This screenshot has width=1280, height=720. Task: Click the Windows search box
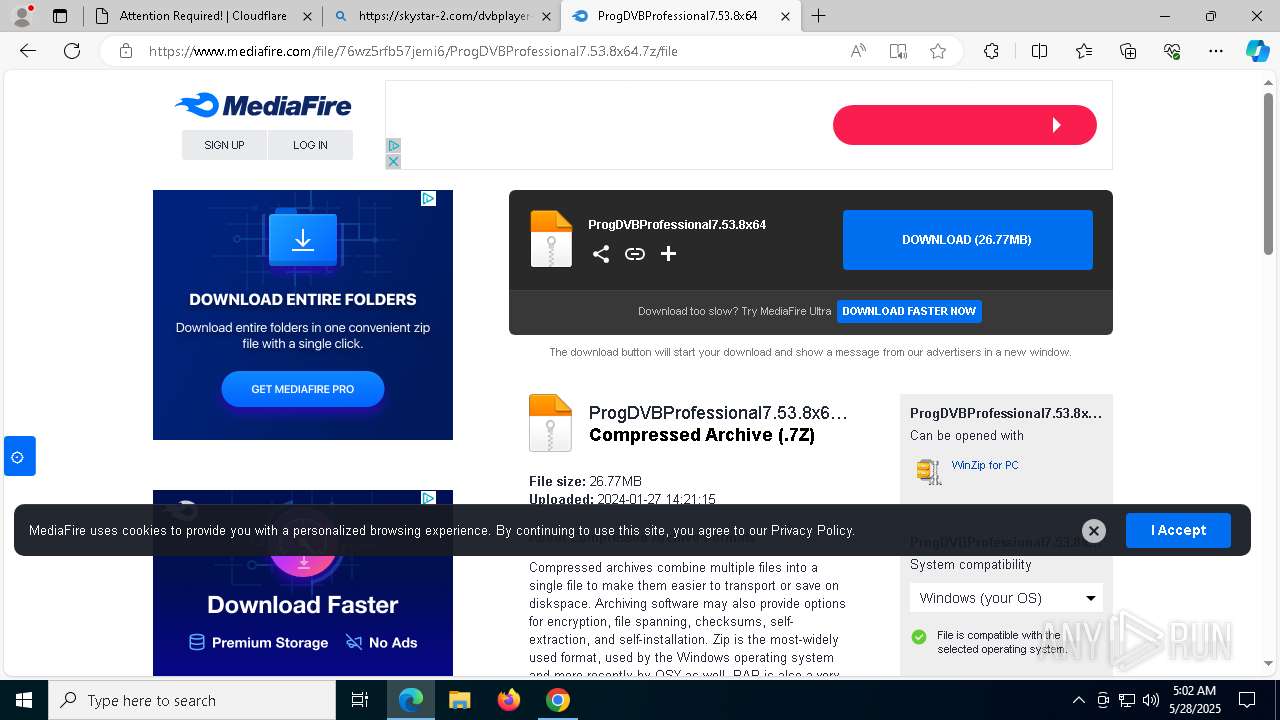click(x=192, y=700)
